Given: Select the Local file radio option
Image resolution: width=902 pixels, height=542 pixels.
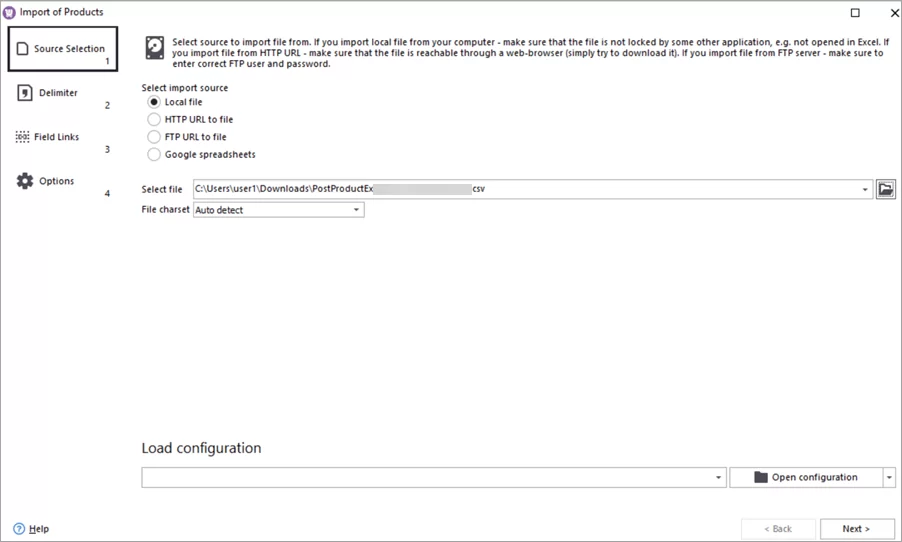Looking at the screenshot, I should (x=154, y=102).
